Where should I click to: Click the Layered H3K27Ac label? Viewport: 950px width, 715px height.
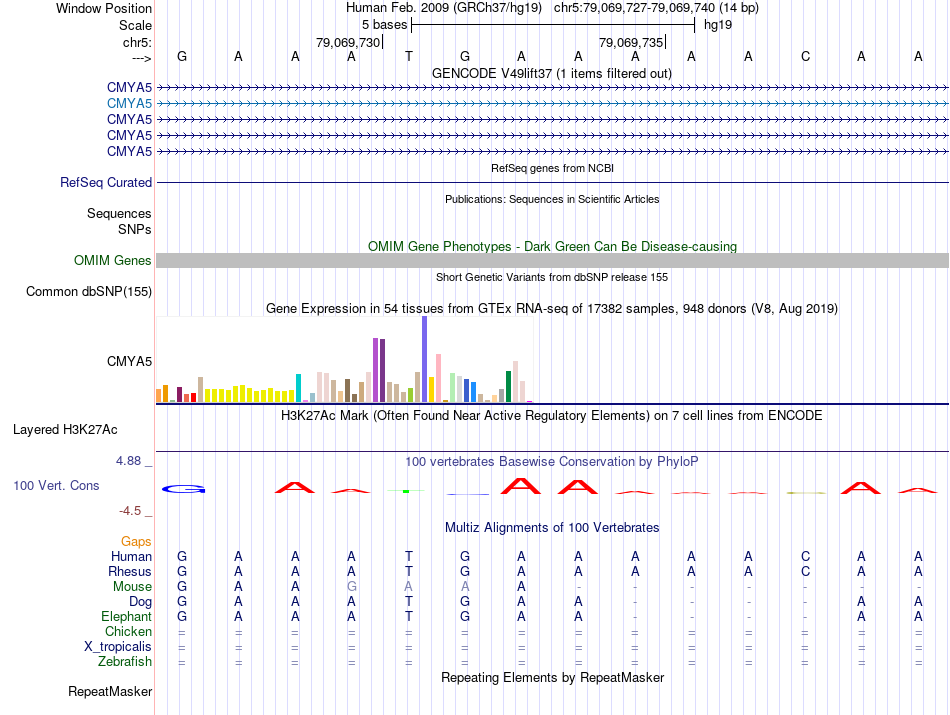65,430
